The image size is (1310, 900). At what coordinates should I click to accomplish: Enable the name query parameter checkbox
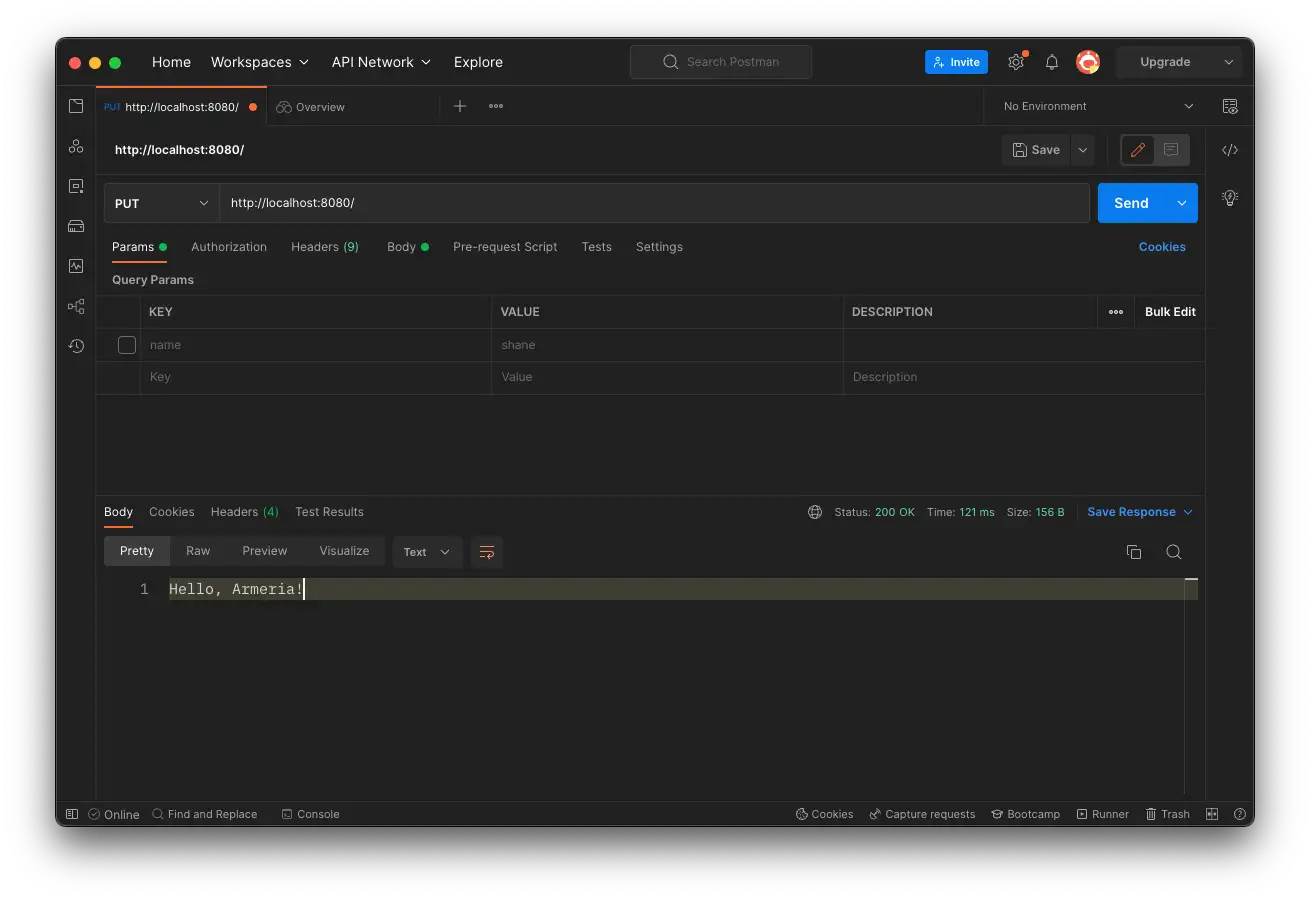127,345
